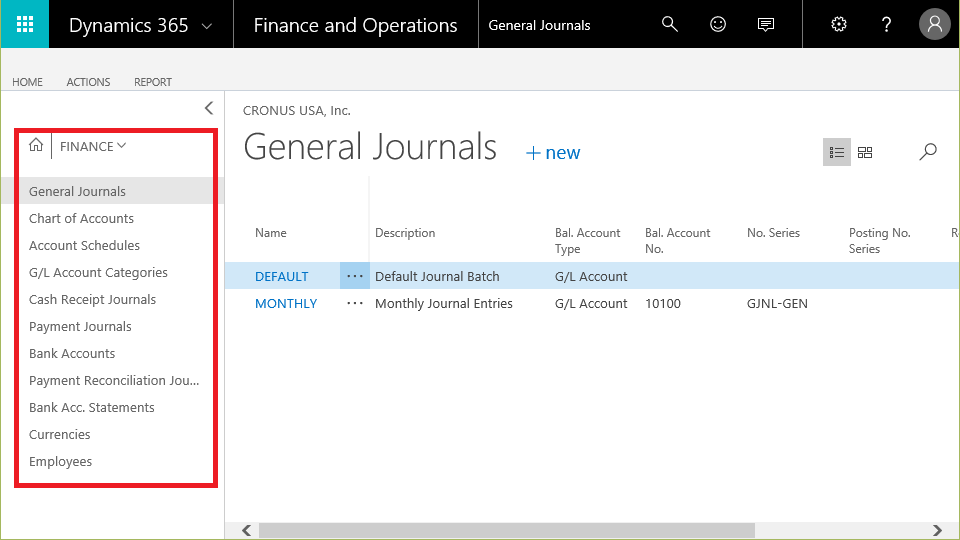This screenshot has width=960, height=540.
Task: Open Bank Acc. Statements
Action: click(92, 407)
